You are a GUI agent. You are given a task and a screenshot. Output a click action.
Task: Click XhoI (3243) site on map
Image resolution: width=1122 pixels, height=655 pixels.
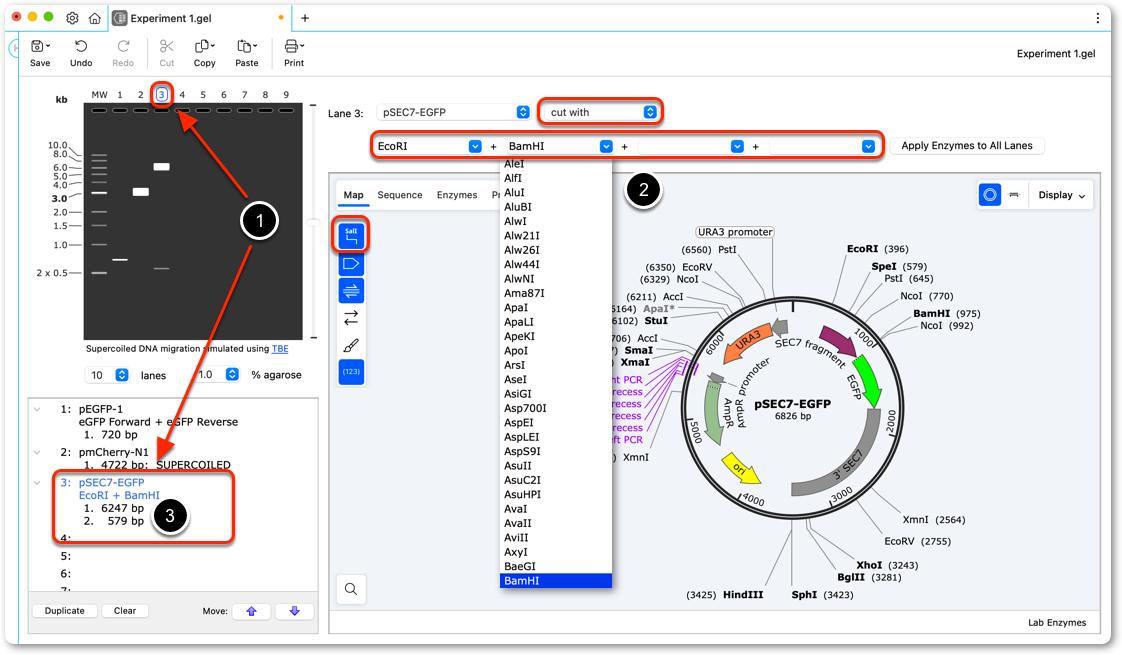coord(887,566)
